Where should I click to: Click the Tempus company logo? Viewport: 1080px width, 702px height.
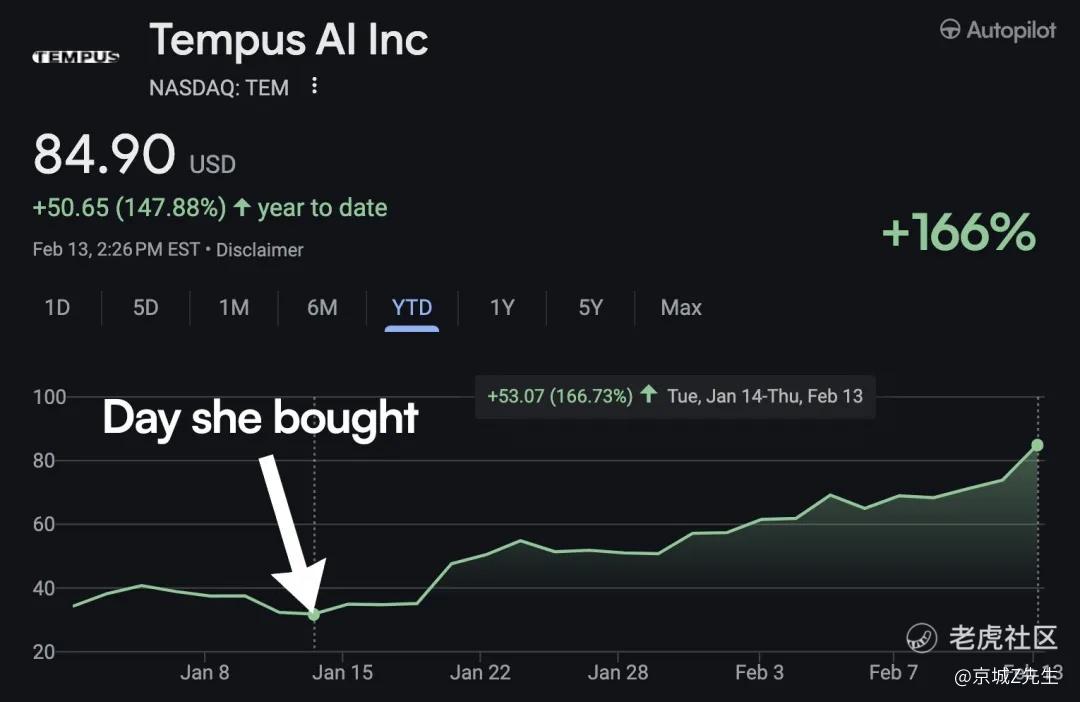pos(76,57)
